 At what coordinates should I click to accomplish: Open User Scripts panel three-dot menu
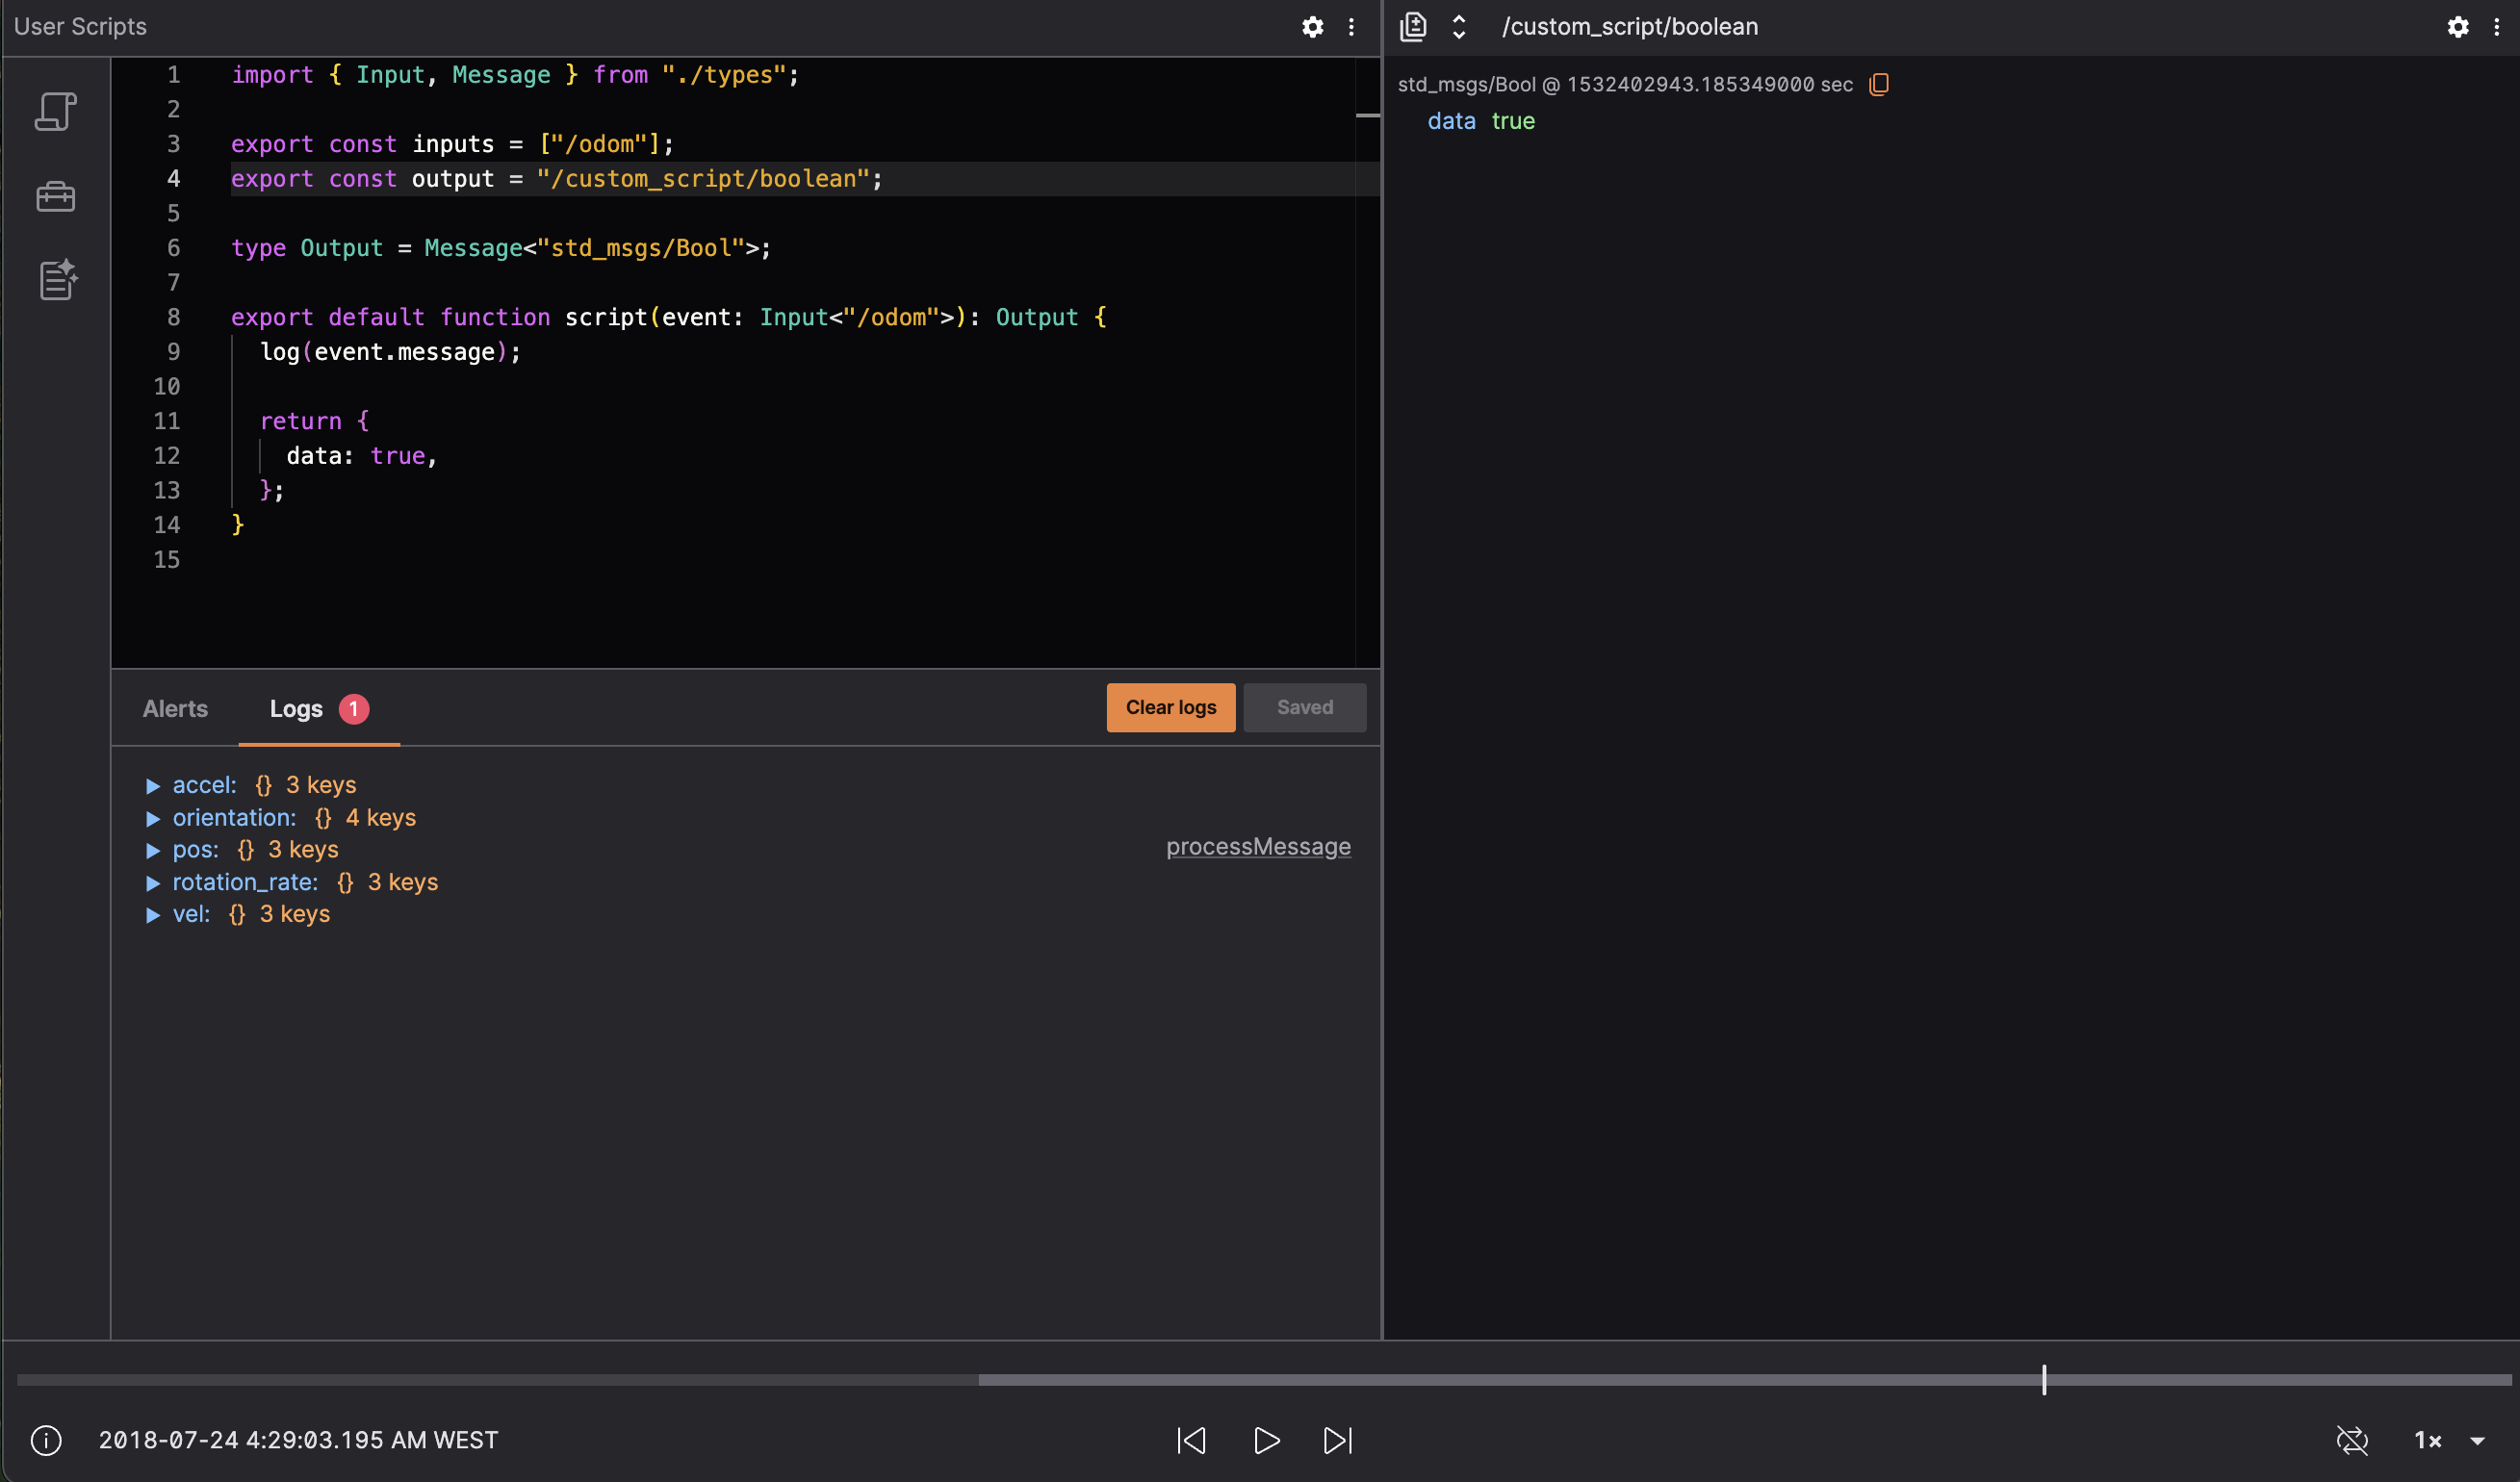(x=1351, y=27)
